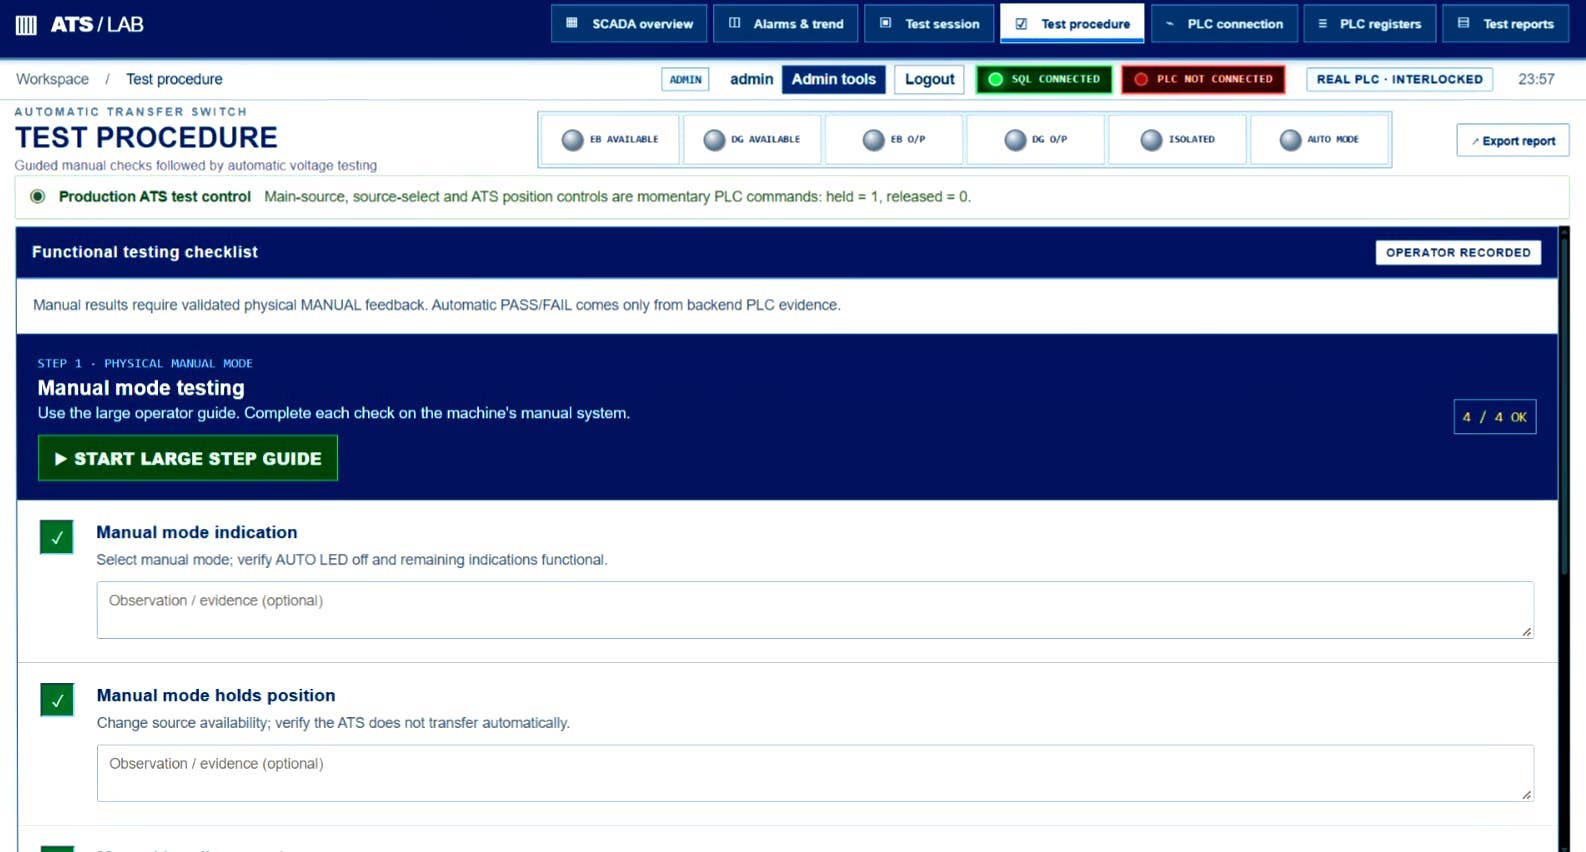This screenshot has height=852, width=1586.
Task: Click the green SQL connected status dot
Action: coord(995,79)
